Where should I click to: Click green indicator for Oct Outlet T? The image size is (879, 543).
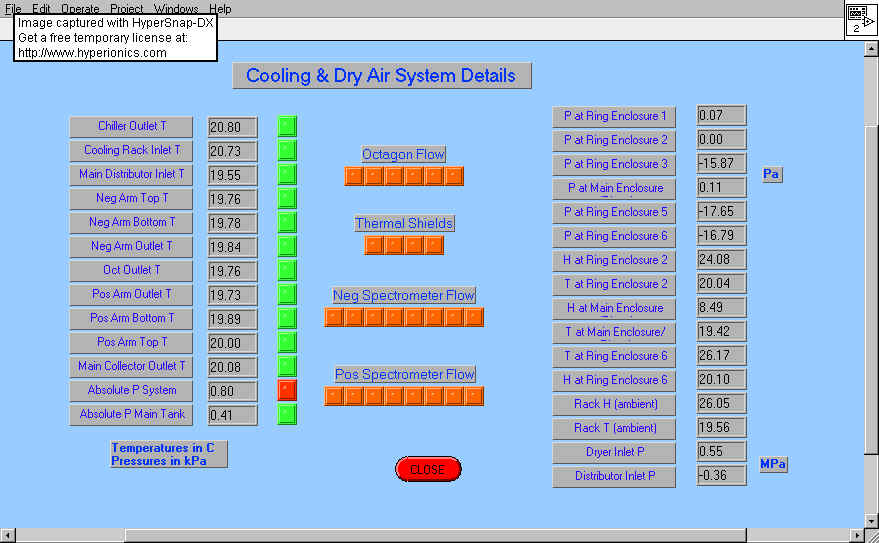(x=287, y=270)
